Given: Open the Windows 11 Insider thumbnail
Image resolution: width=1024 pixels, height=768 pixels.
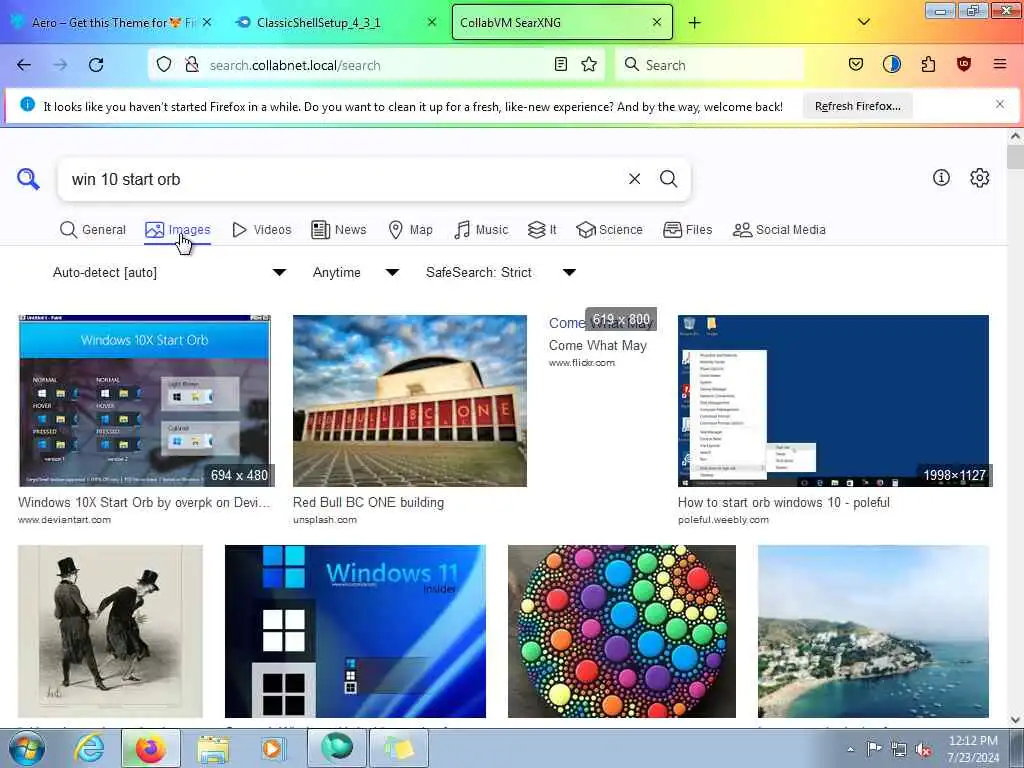Looking at the screenshot, I should coord(355,631).
